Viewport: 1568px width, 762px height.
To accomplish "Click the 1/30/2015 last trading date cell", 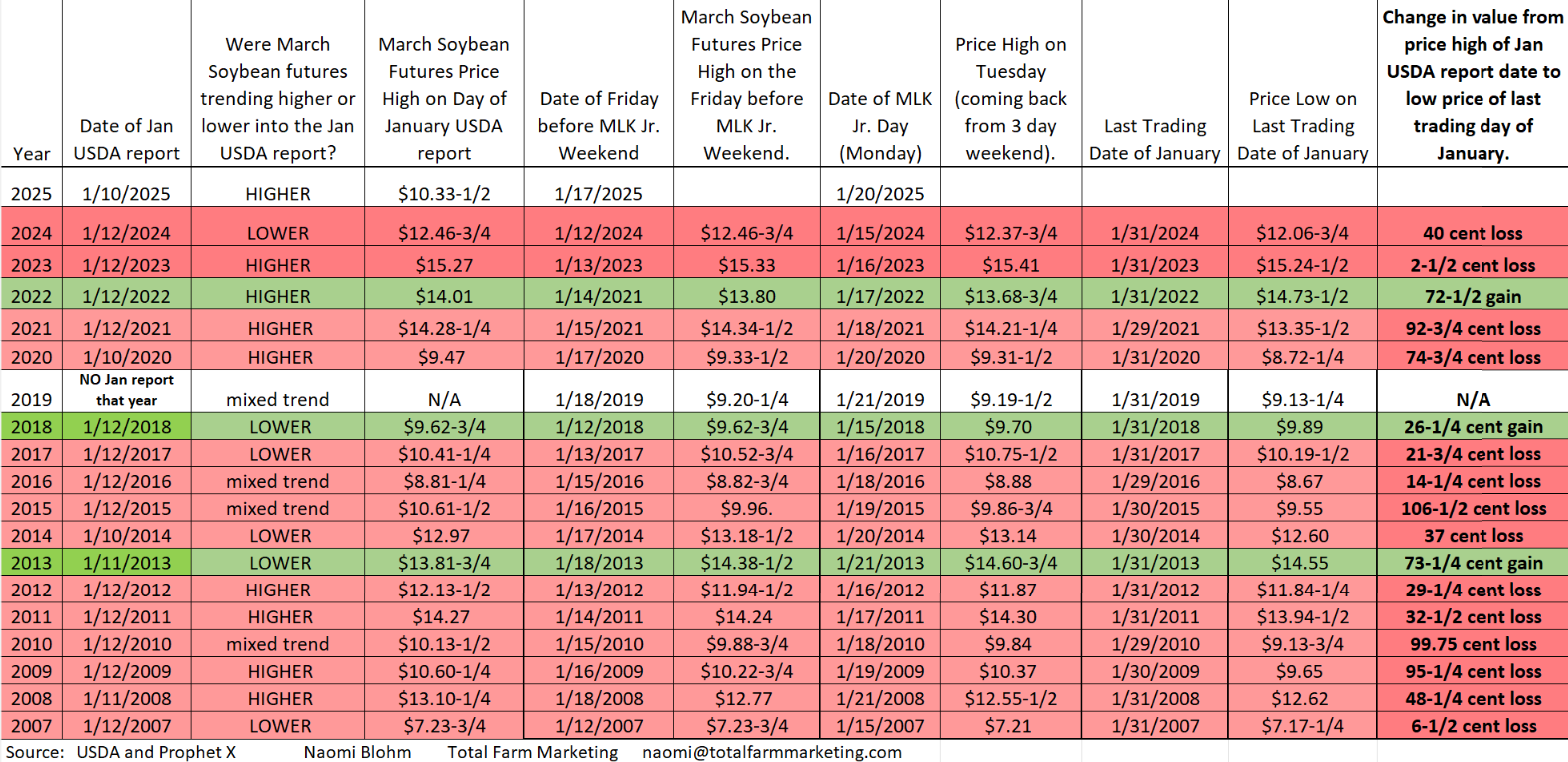I will (1154, 507).
